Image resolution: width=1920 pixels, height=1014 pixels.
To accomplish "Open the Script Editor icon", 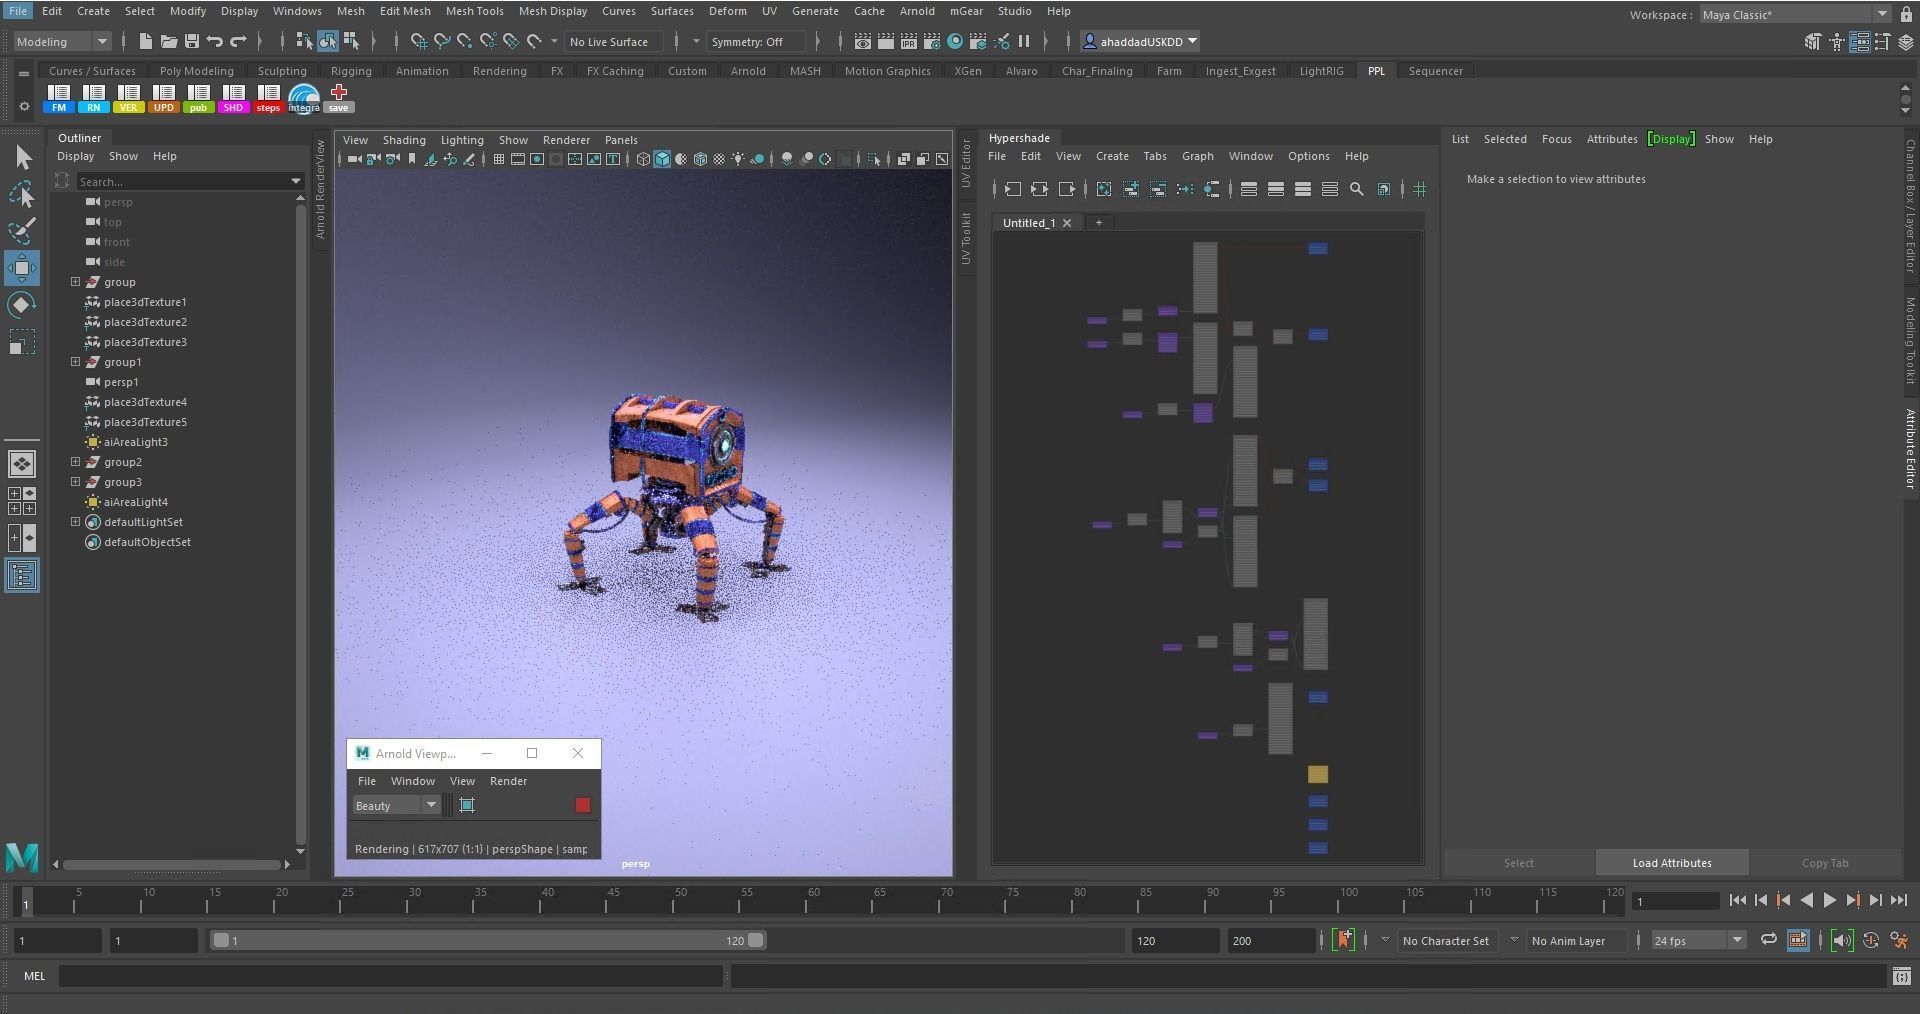I will click(x=1902, y=976).
